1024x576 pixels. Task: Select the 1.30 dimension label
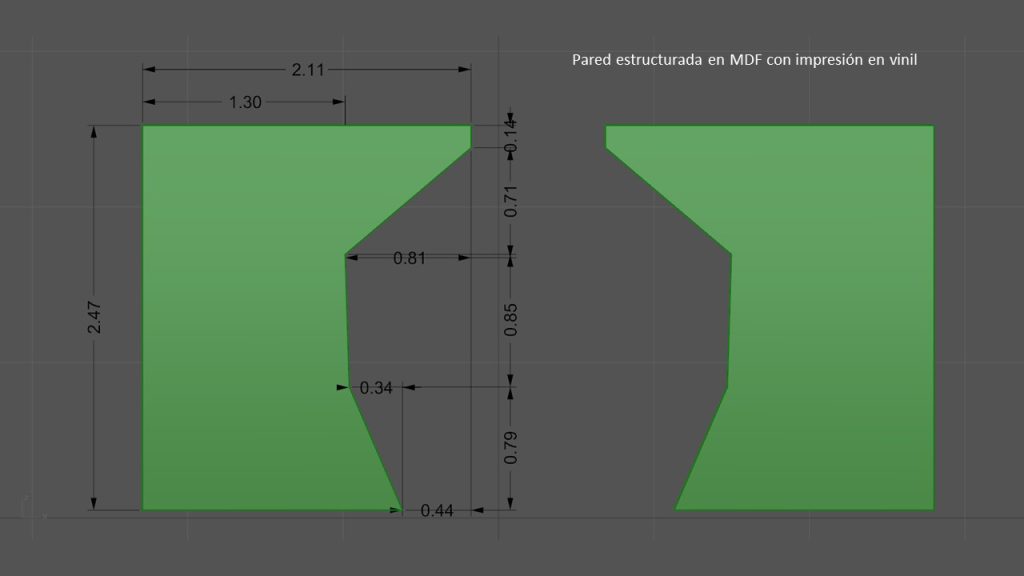pos(245,102)
